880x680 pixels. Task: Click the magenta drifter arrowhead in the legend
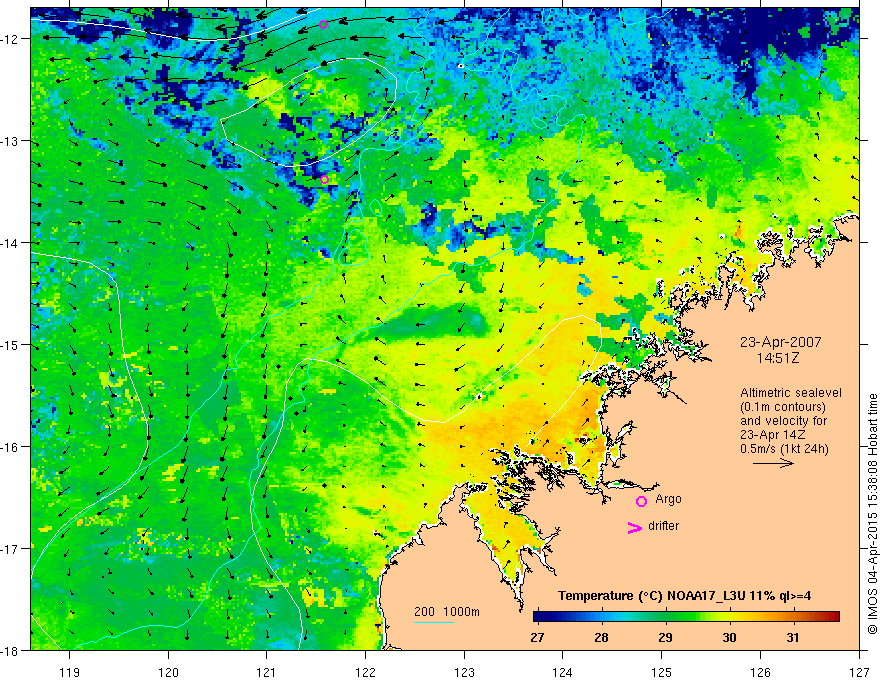635,527
